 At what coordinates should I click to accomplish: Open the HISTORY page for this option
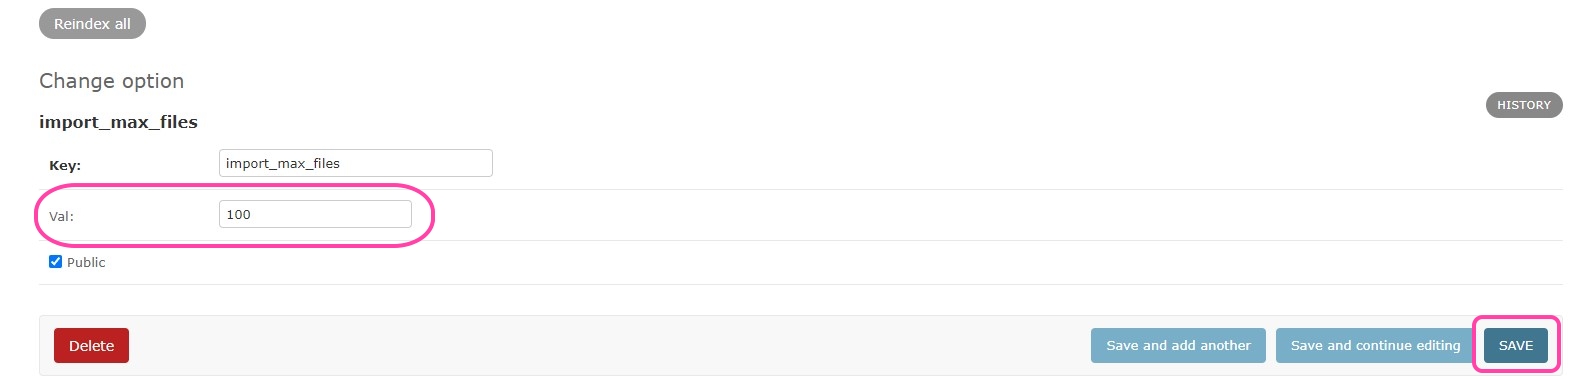[x=1523, y=105]
